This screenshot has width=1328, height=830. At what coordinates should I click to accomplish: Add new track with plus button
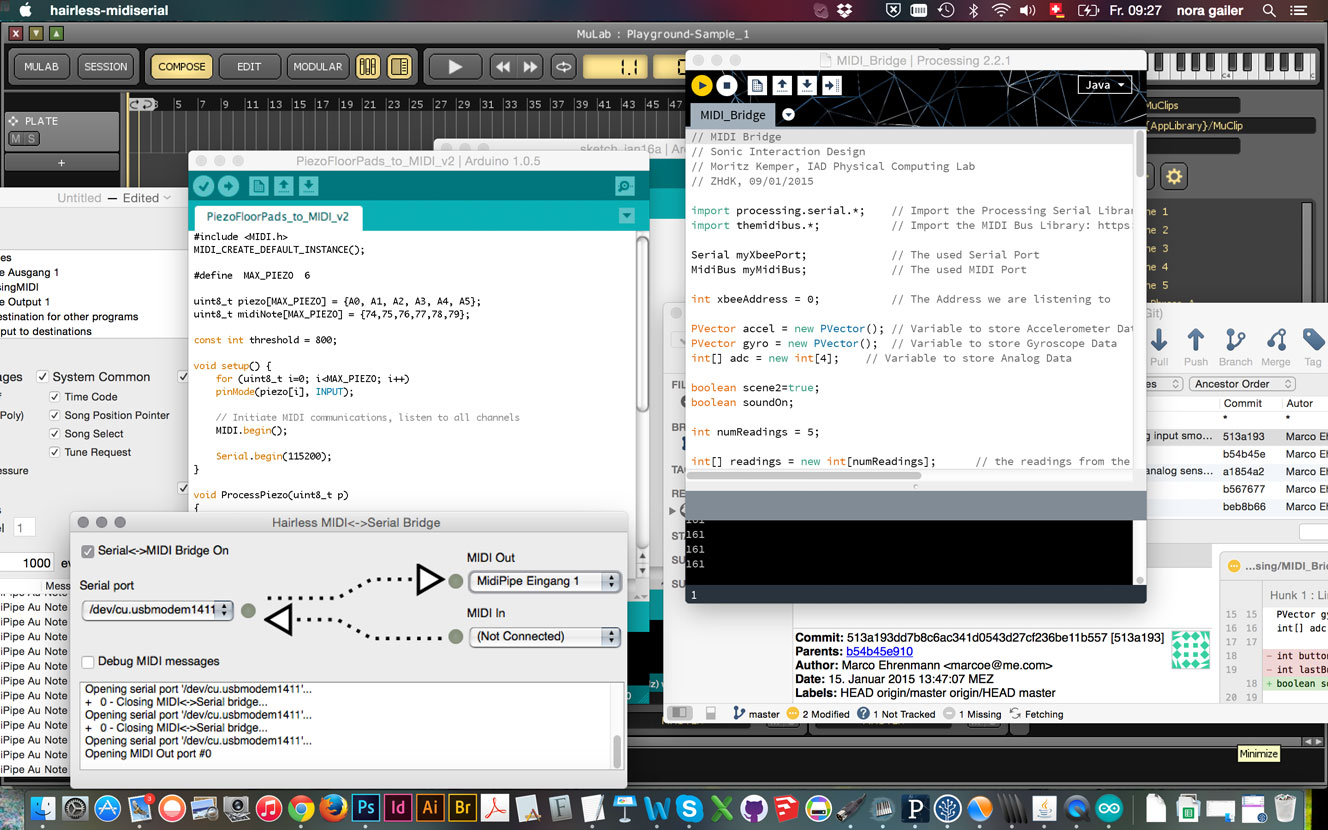[61, 163]
